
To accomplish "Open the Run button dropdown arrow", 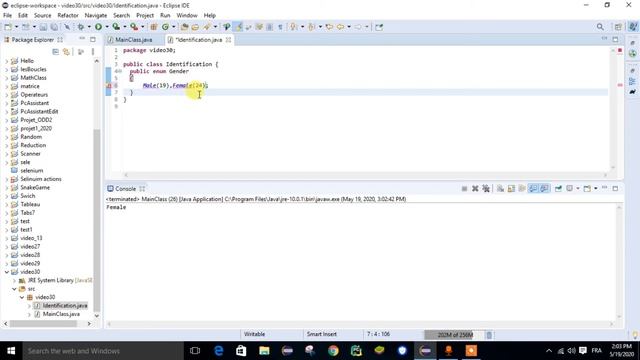I will [x=107, y=27].
